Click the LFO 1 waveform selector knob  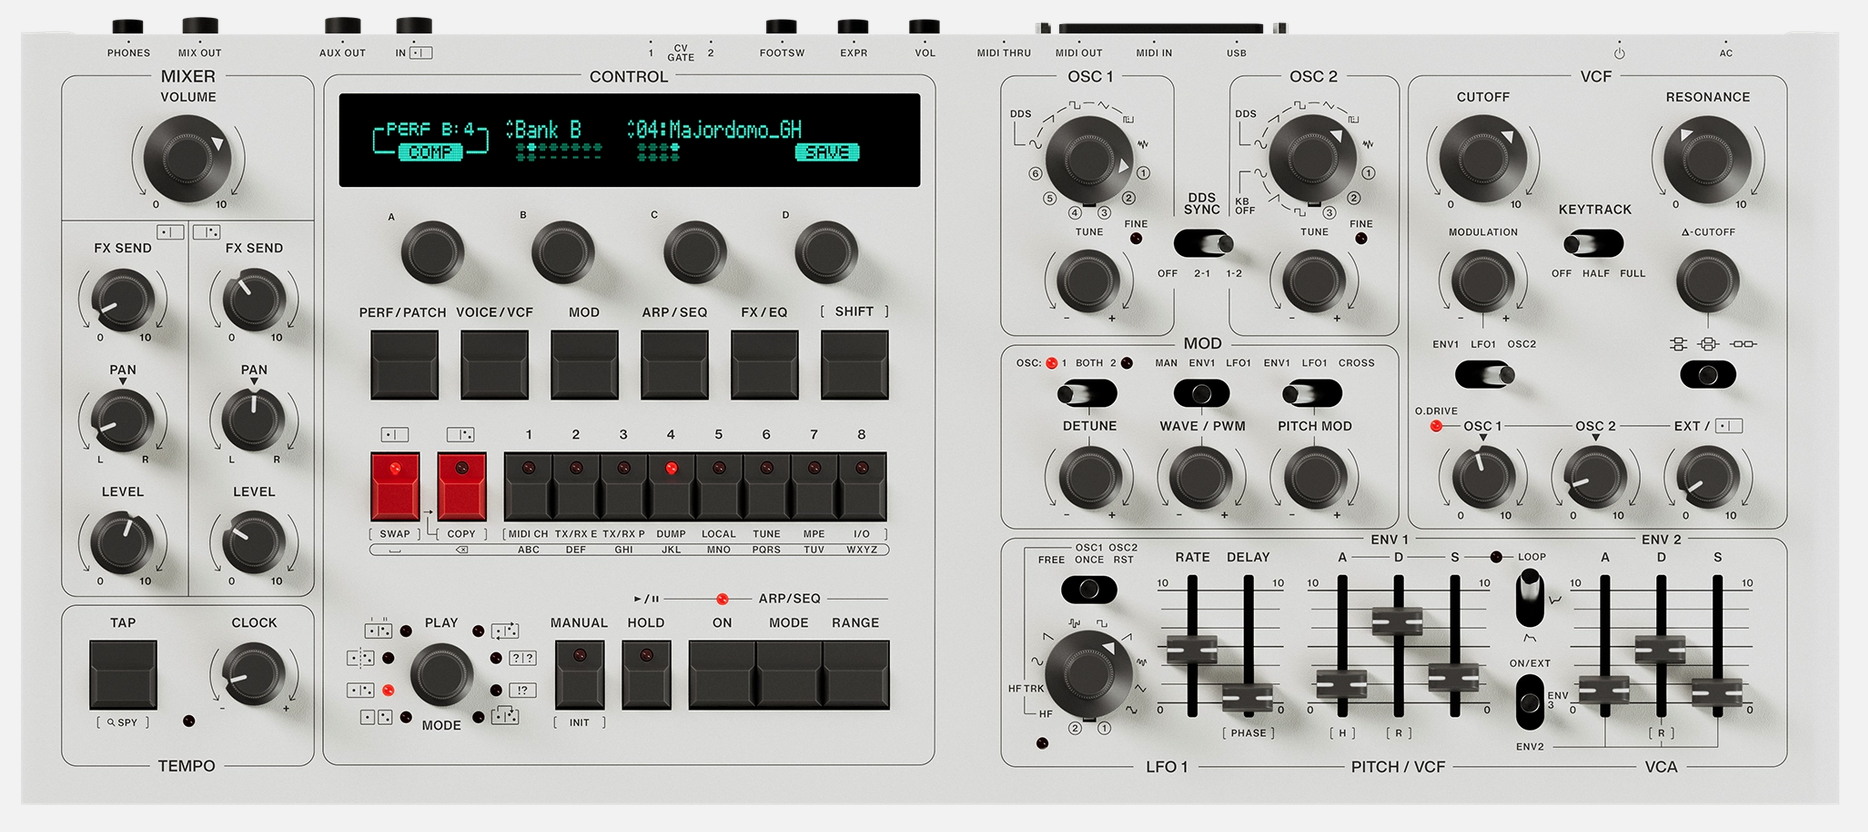(x=1089, y=673)
